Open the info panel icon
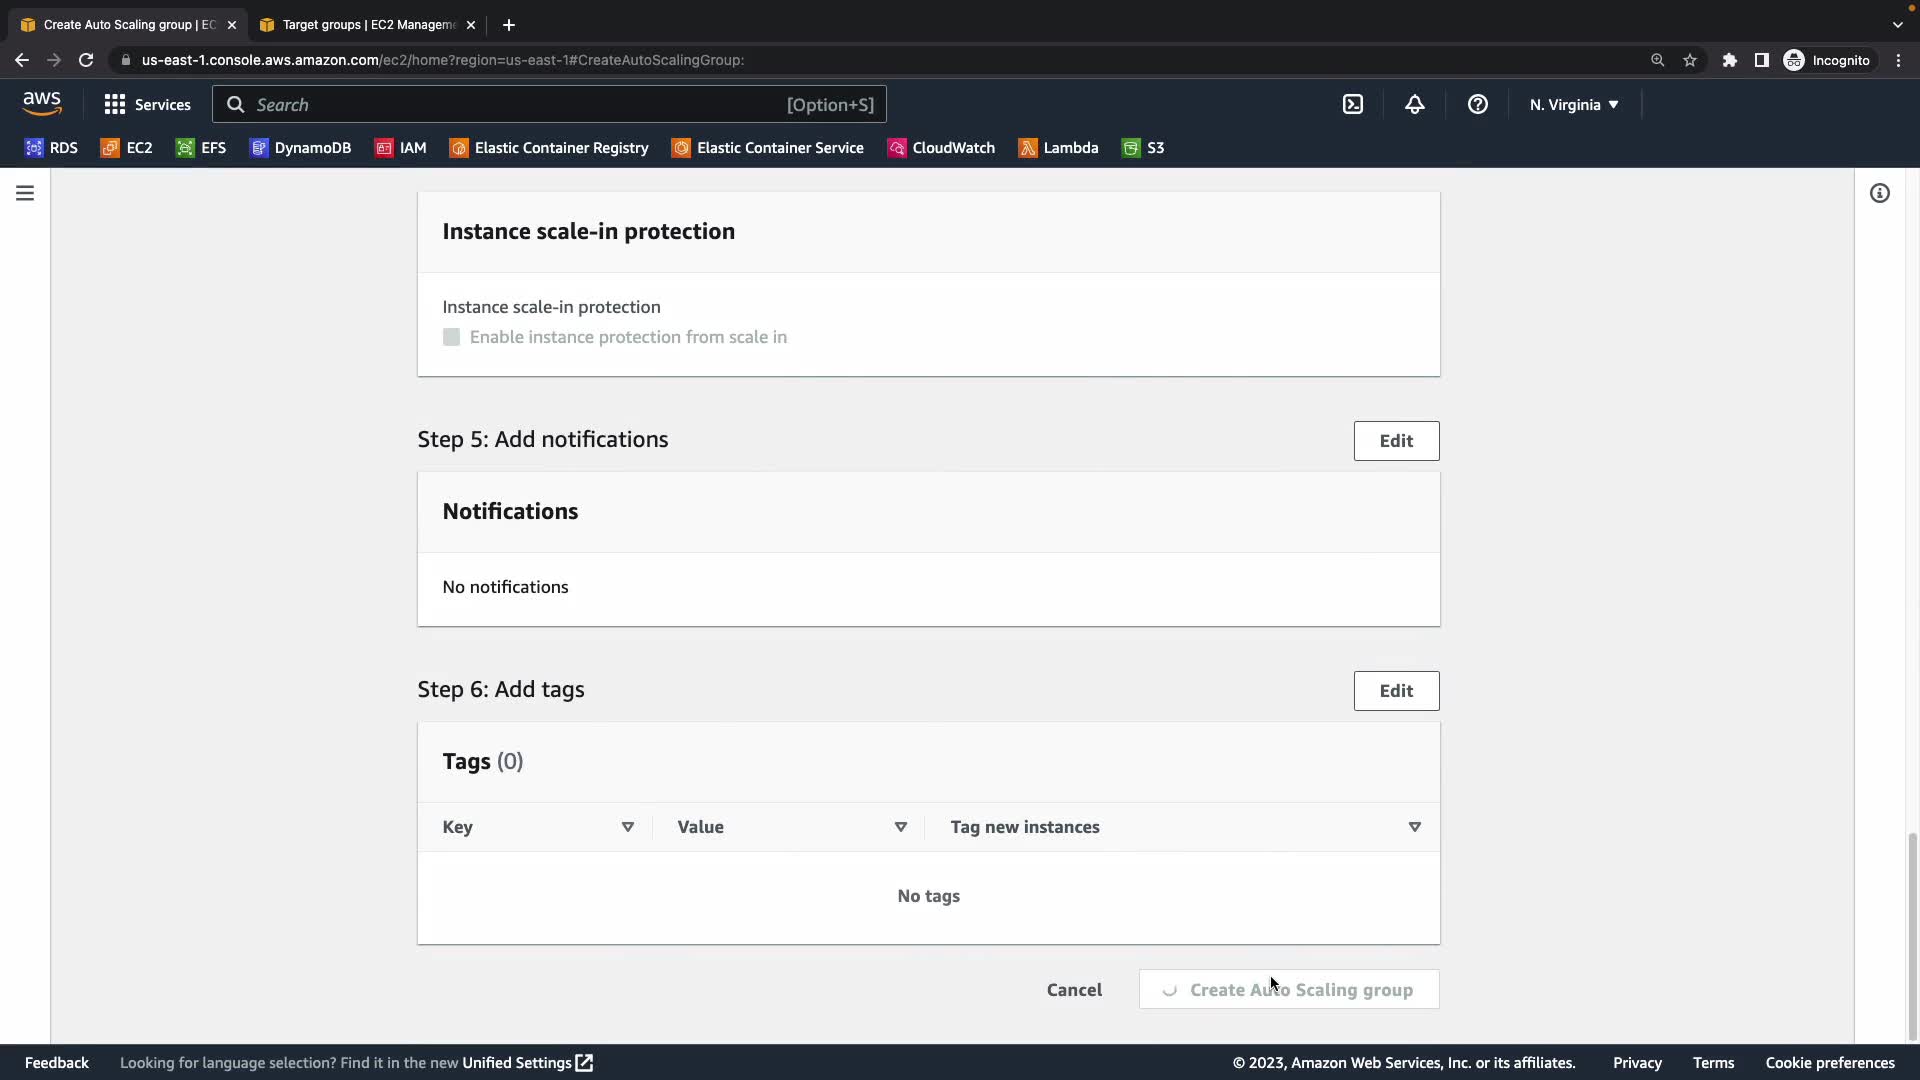The height and width of the screenshot is (1080, 1920). (1879, 193)
